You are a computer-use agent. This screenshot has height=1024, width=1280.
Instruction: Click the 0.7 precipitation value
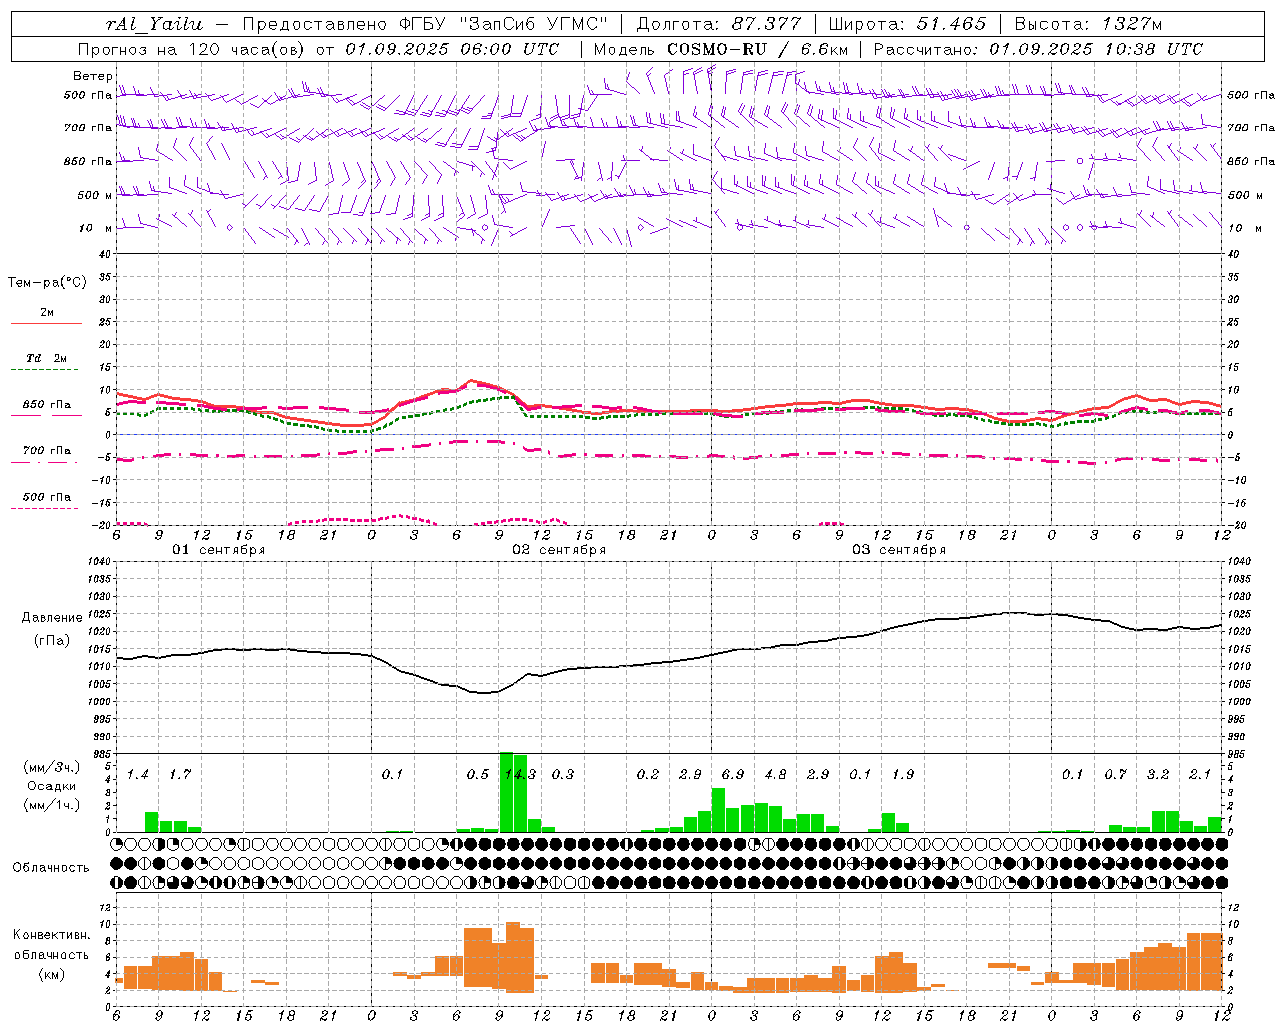[x=1115, y=775]
